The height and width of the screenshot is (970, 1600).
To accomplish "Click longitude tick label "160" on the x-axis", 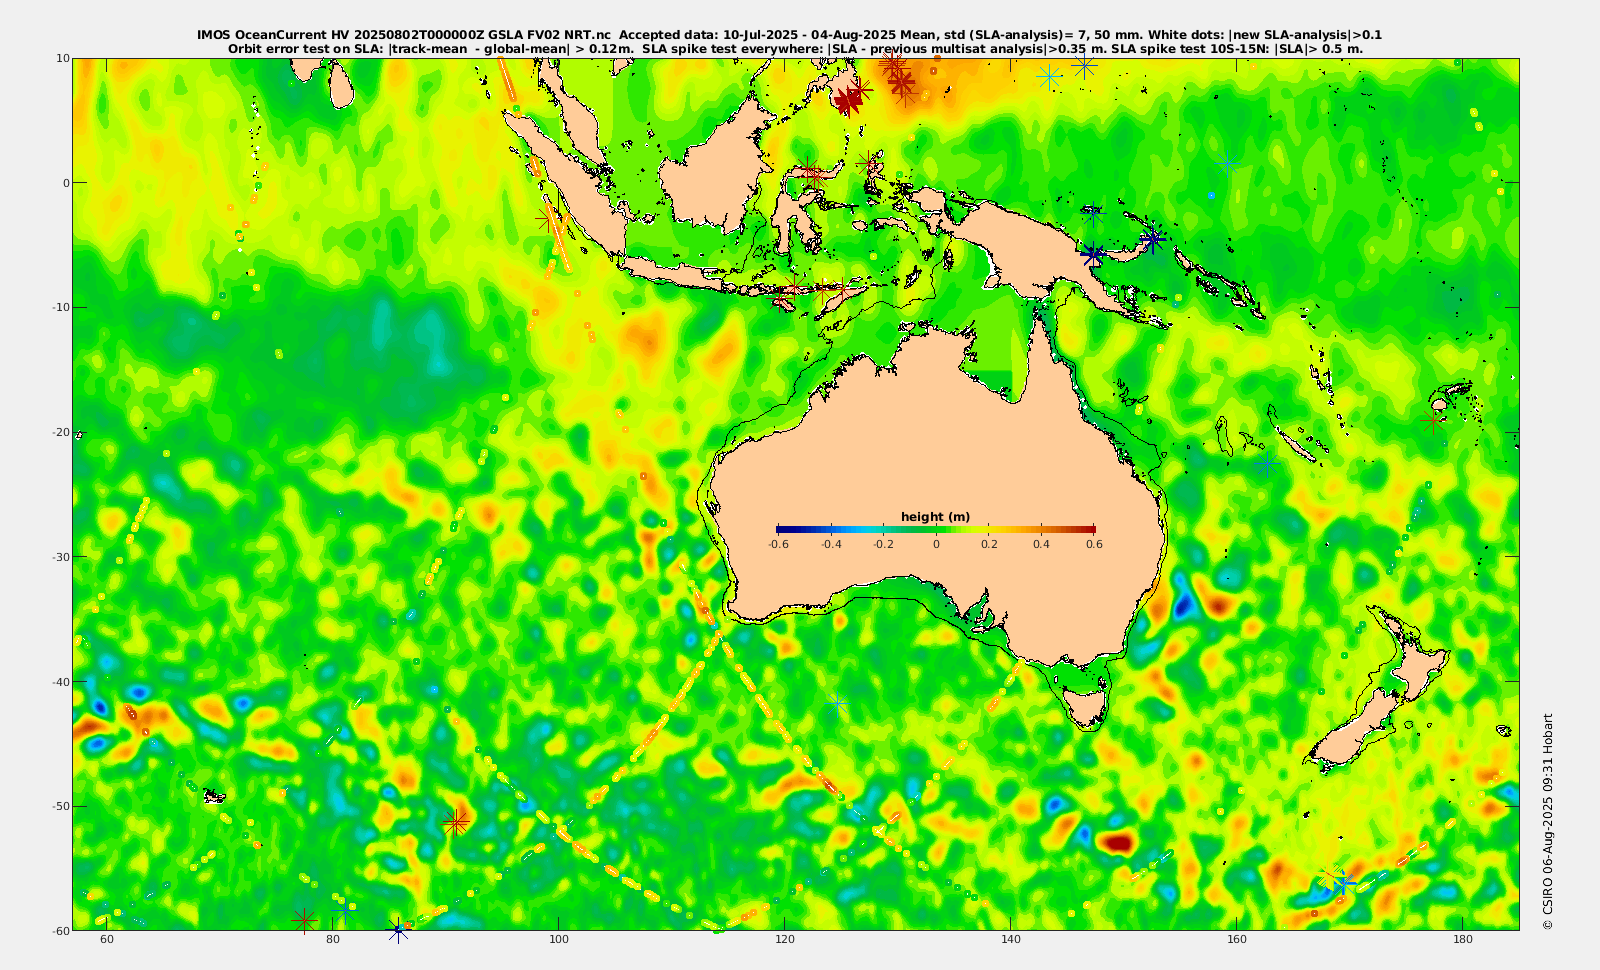I will point(1237,939).
